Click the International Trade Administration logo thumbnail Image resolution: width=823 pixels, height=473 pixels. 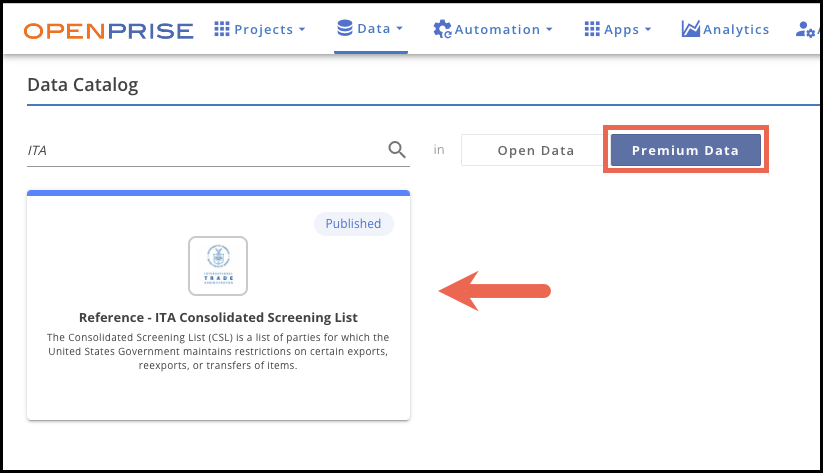point(218,266)
